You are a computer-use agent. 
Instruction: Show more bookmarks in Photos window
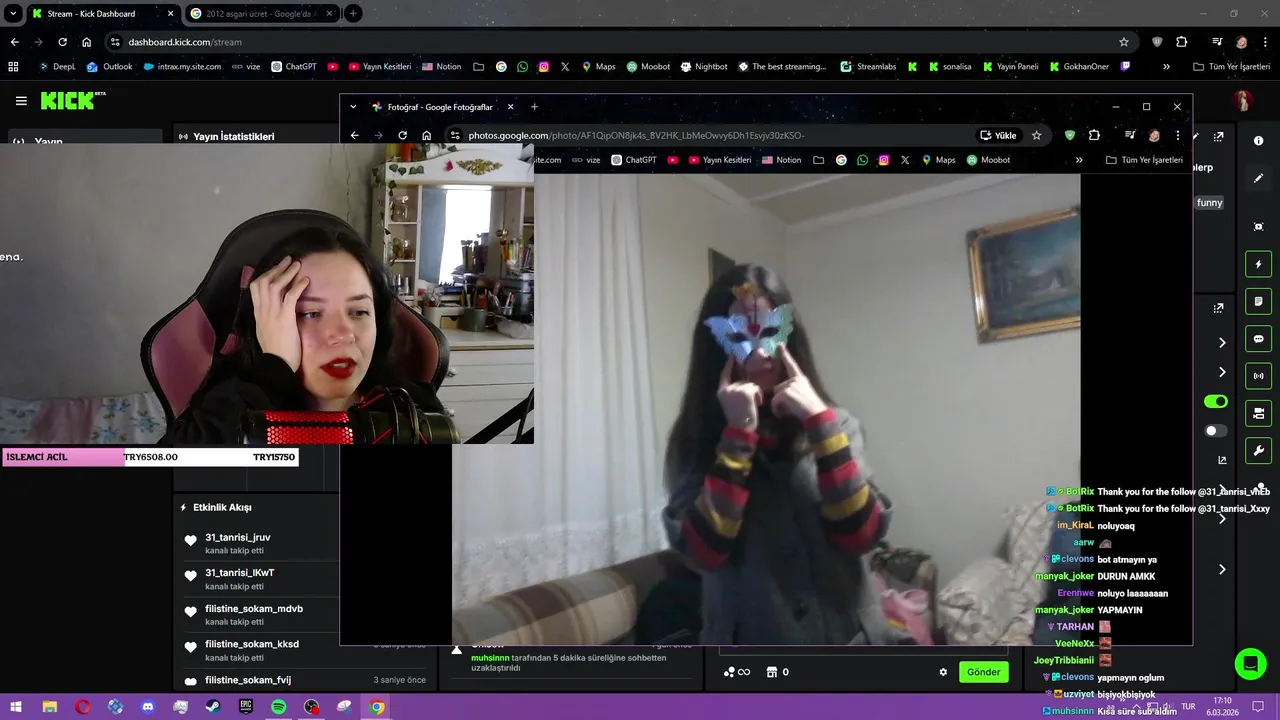[x=1079, y=160]
